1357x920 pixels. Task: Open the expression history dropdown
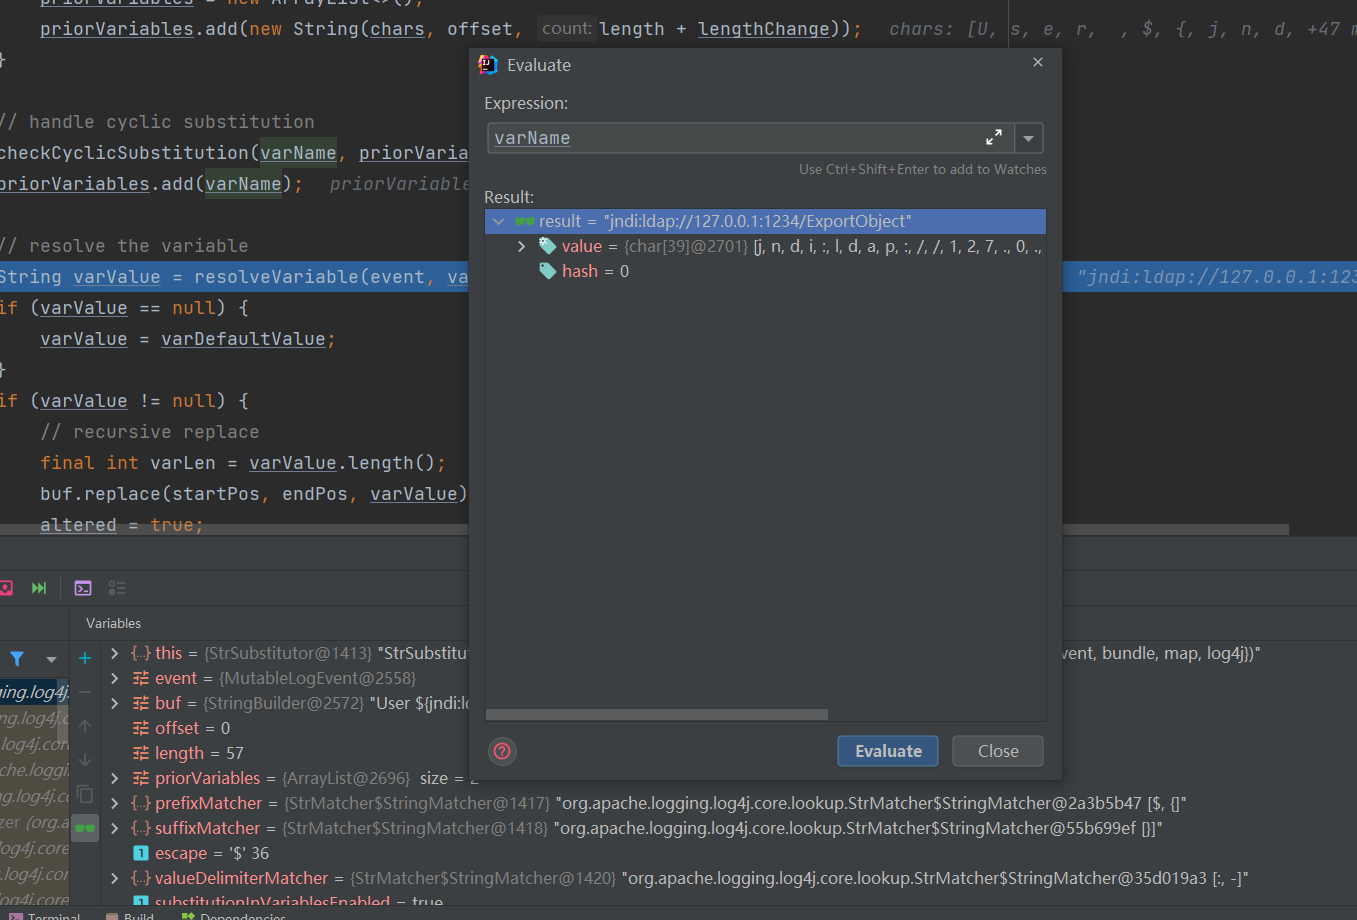coord(1028,138)
